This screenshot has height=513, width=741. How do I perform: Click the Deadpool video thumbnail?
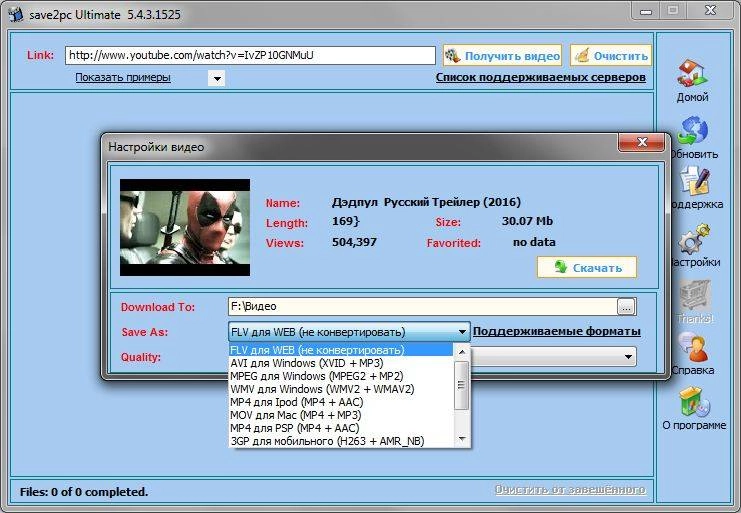coord(185,227)
